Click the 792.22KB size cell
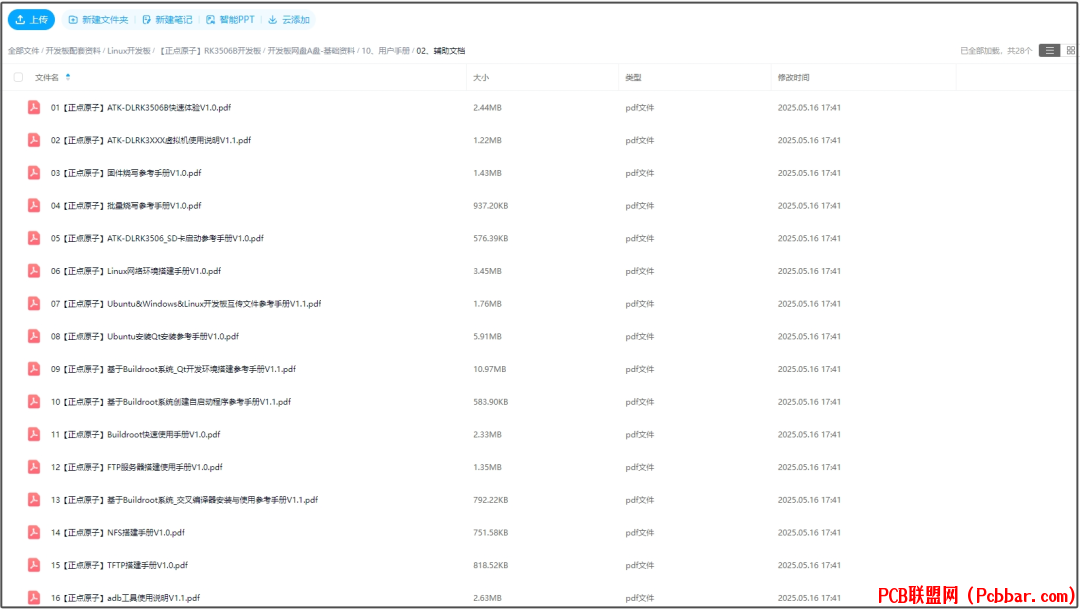 pos(490,501)
